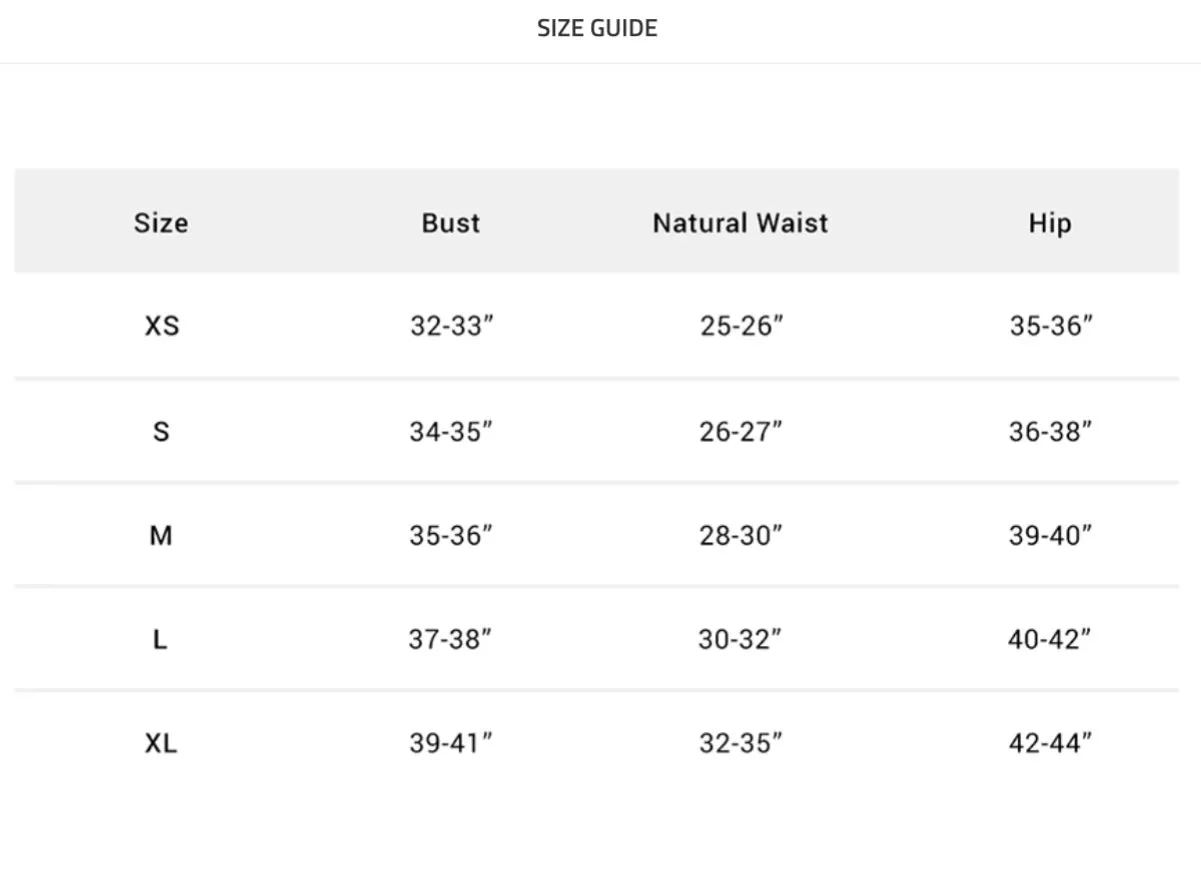Viewport: 1201px width, 889px height.
Task: Select the L size row label
Action: tap(160, 639)
